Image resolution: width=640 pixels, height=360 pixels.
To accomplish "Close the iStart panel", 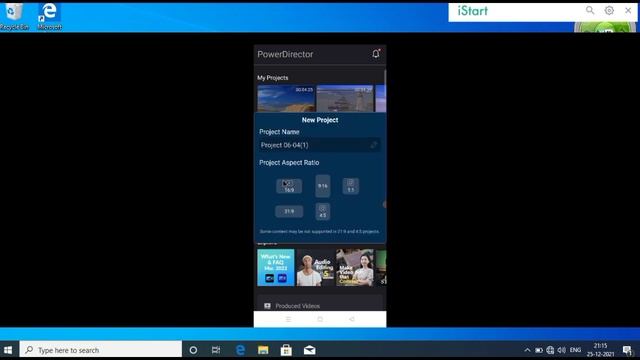I will (x=628, y=10).
